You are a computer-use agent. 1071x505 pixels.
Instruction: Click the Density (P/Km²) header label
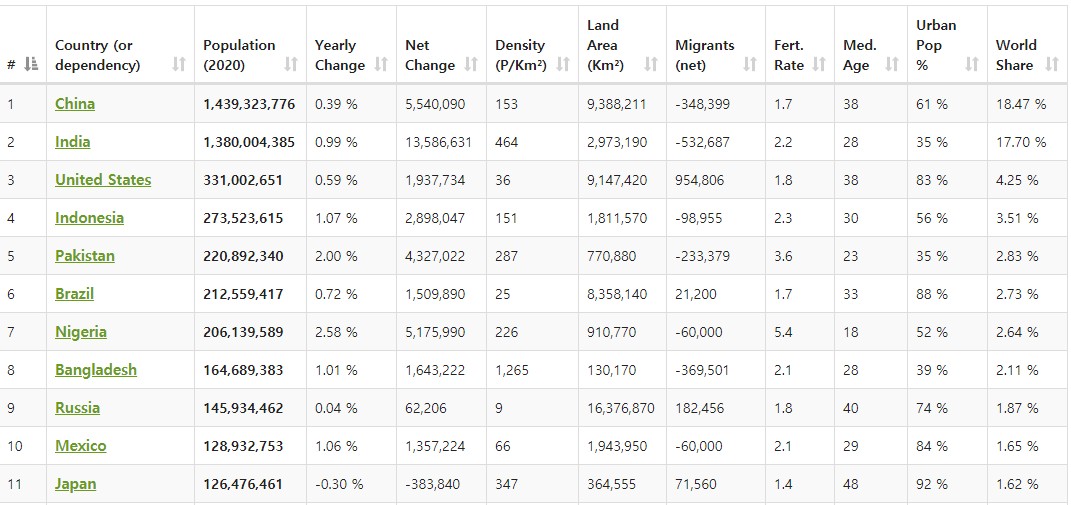click(x=520, y=55)
